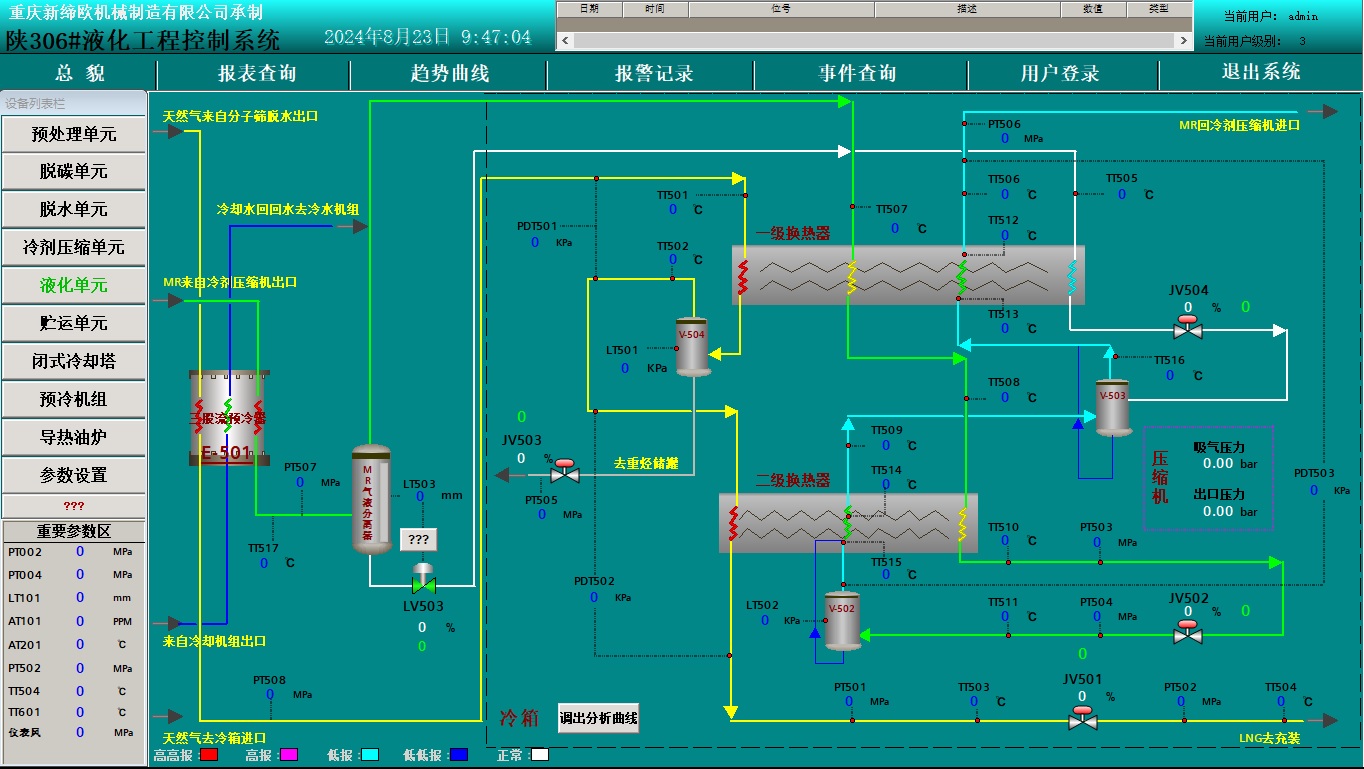Click the JV504 valve icon
This screenshot has width=1364, height=769.
(x=1188, y=329)
